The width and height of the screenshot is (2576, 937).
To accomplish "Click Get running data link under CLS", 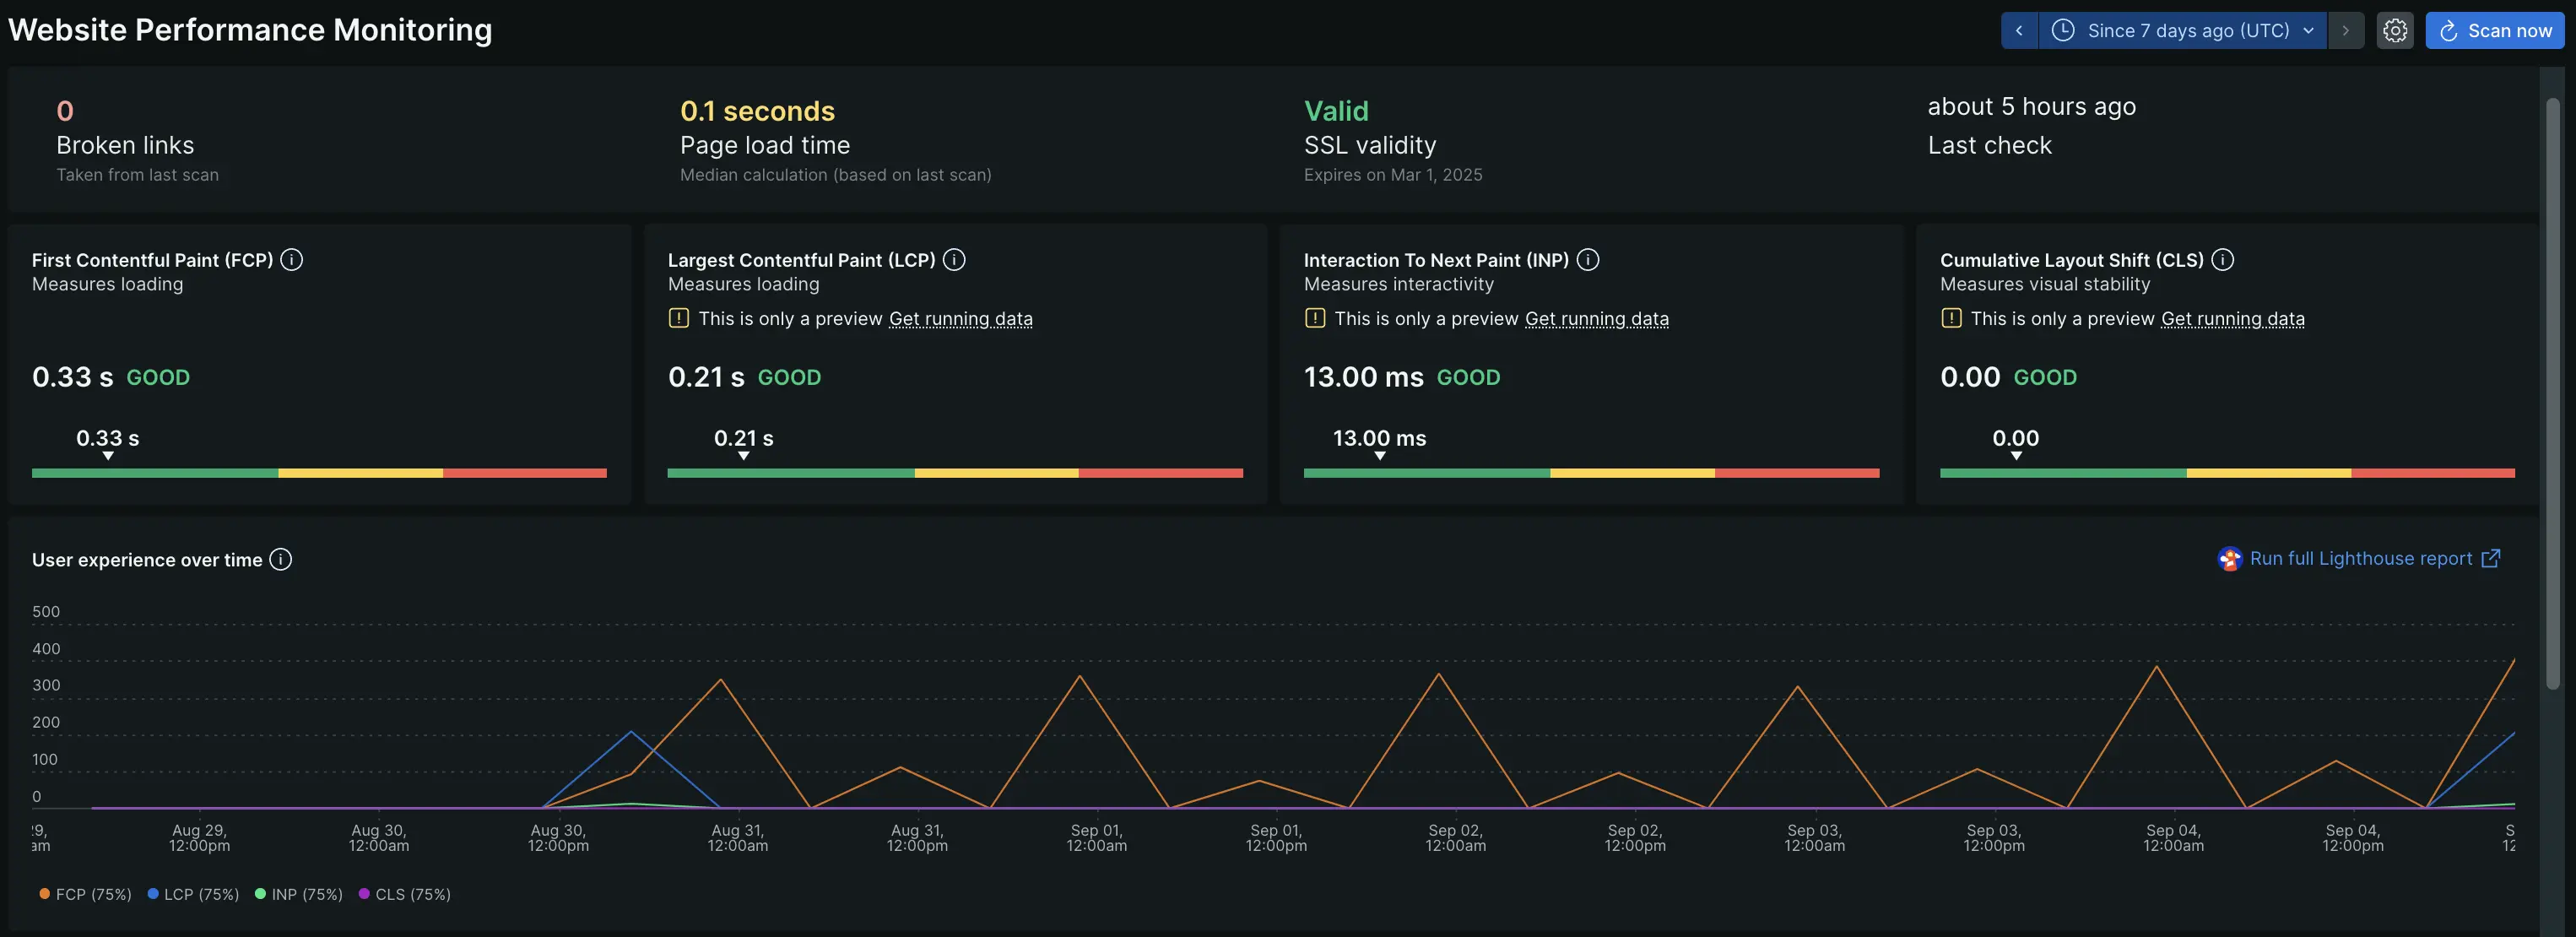I will point(2232,319).
